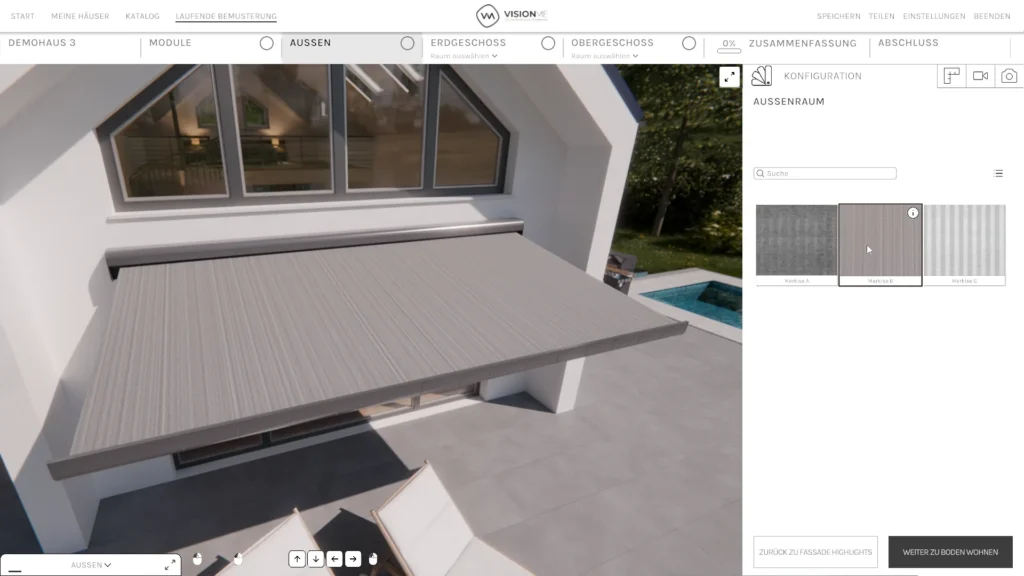The image size is (1024, 576).
Task: Open the Aussen dropdown at bottom left
Action: (91, 565)
